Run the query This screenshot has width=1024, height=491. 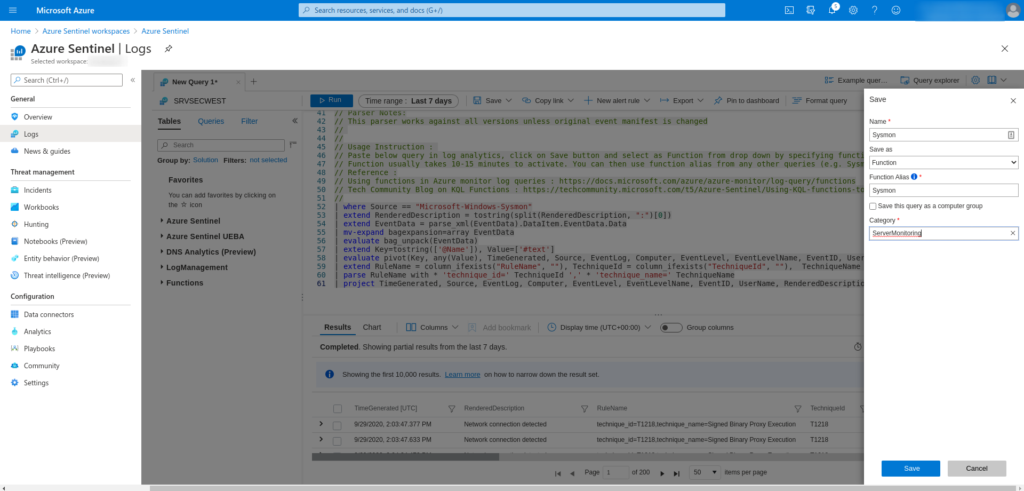pyautogui.click(x=331, y=101)
